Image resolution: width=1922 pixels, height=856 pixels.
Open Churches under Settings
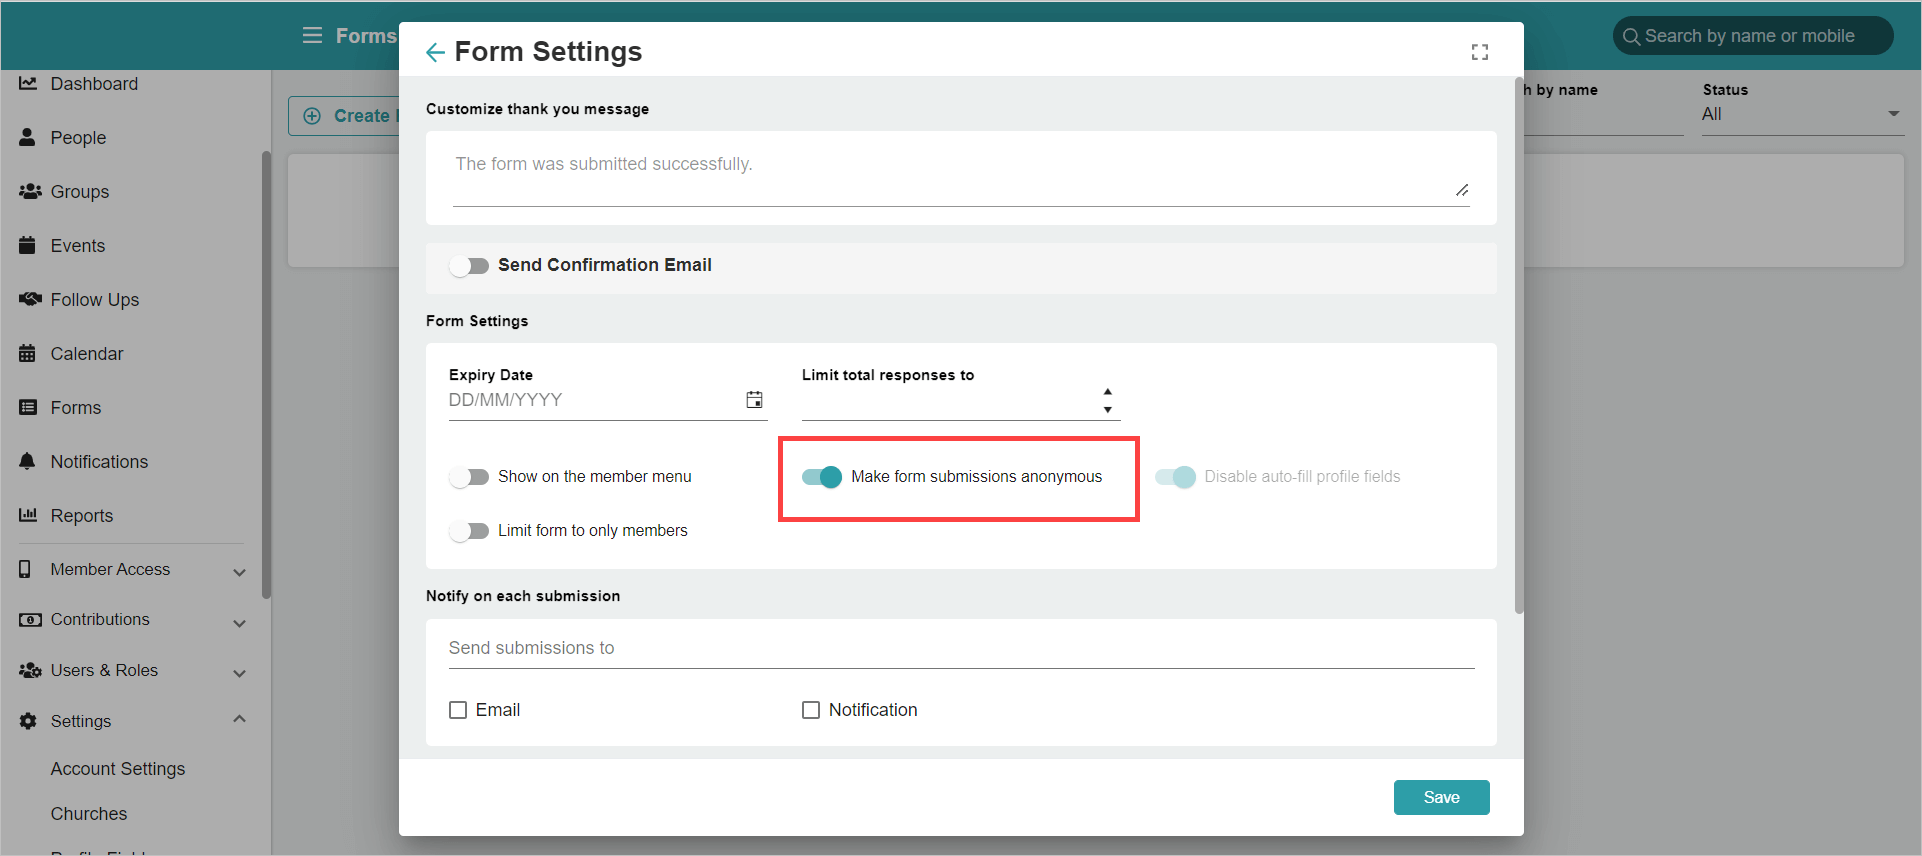(x=89, y=814)
